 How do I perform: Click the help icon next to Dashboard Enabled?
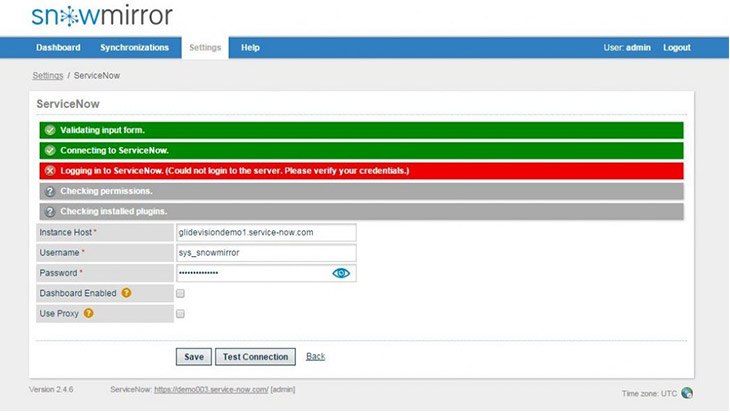point(126,293)
